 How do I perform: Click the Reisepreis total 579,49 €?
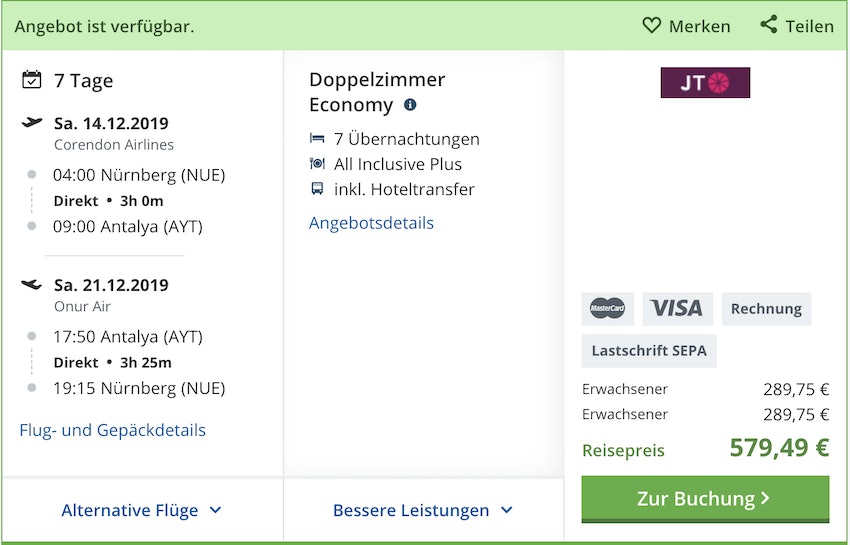(x=779, y=448)
